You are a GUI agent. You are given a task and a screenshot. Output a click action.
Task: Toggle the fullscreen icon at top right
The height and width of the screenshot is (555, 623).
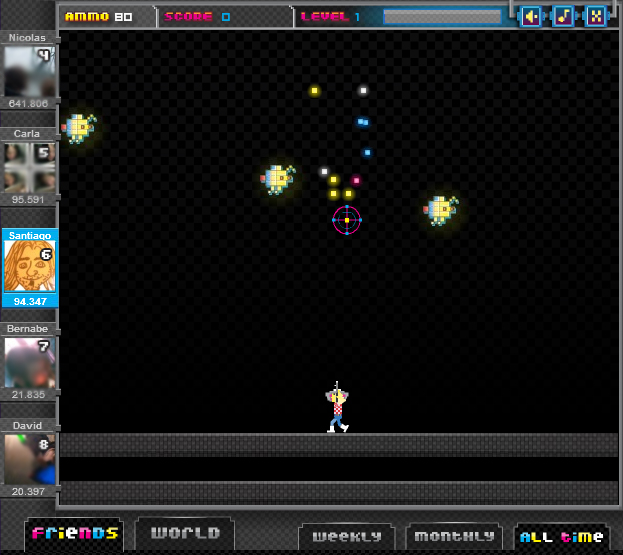pos(595,16)
